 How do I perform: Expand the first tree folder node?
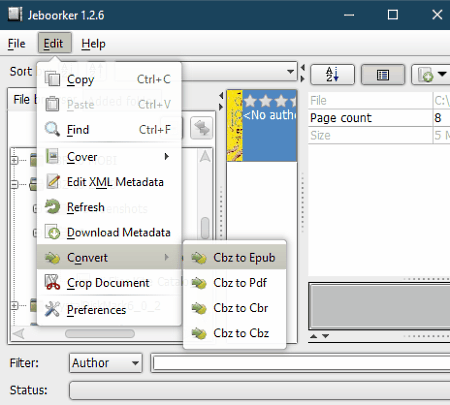coord(14,160)
